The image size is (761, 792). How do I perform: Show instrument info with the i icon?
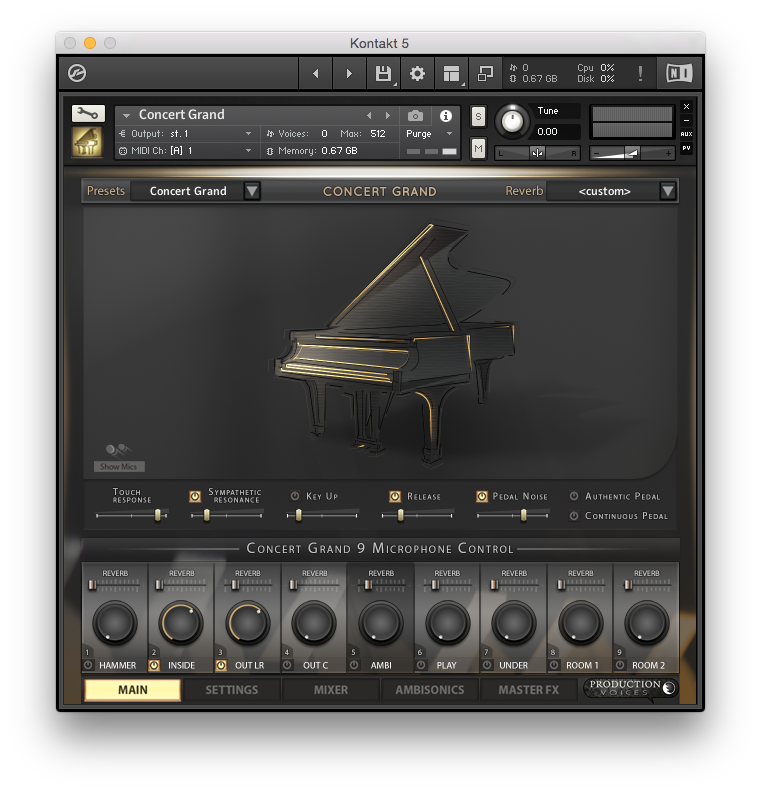pyautogui.click(x=446, y=116)
